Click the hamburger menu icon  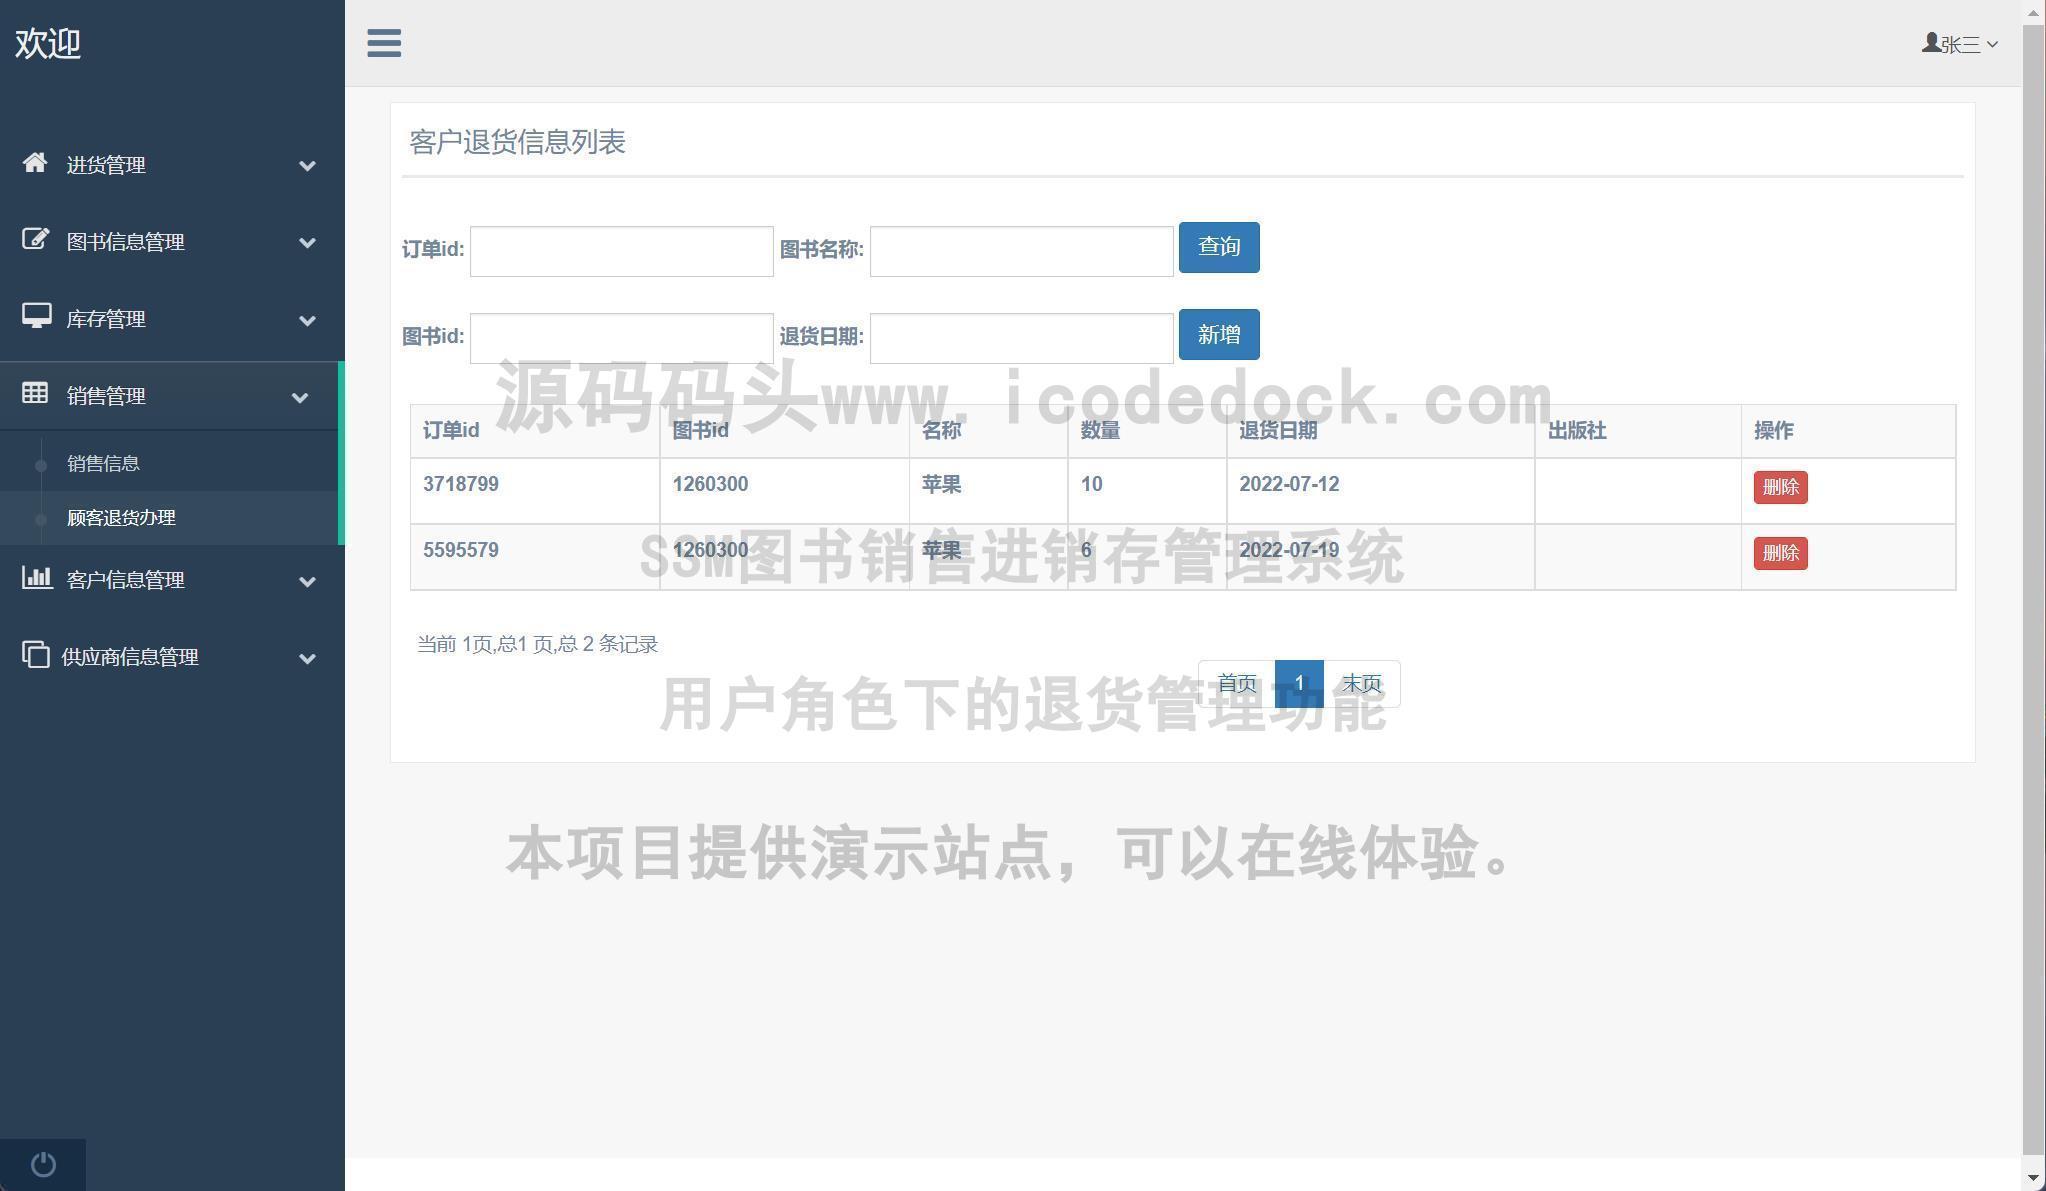pos(384,43)
